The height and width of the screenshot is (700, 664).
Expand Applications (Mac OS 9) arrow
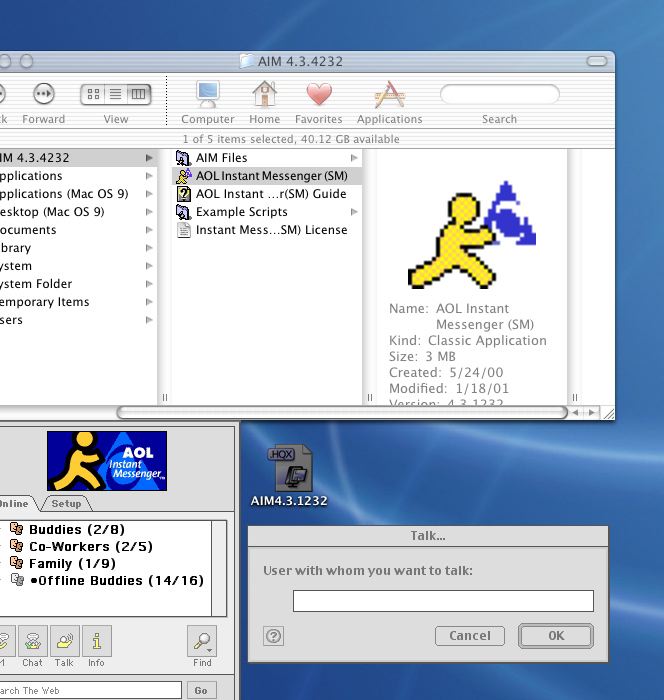click(149, 194)
